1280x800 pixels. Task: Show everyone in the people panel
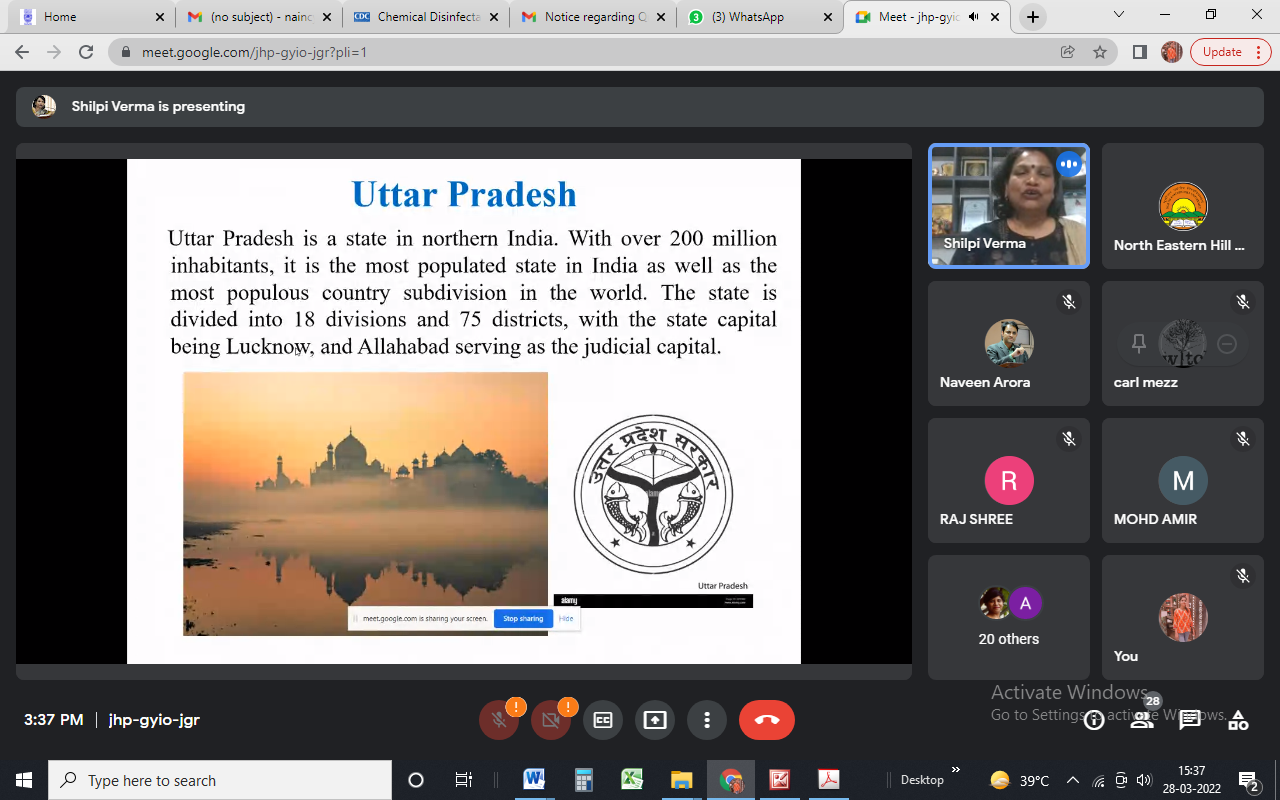1142,720
